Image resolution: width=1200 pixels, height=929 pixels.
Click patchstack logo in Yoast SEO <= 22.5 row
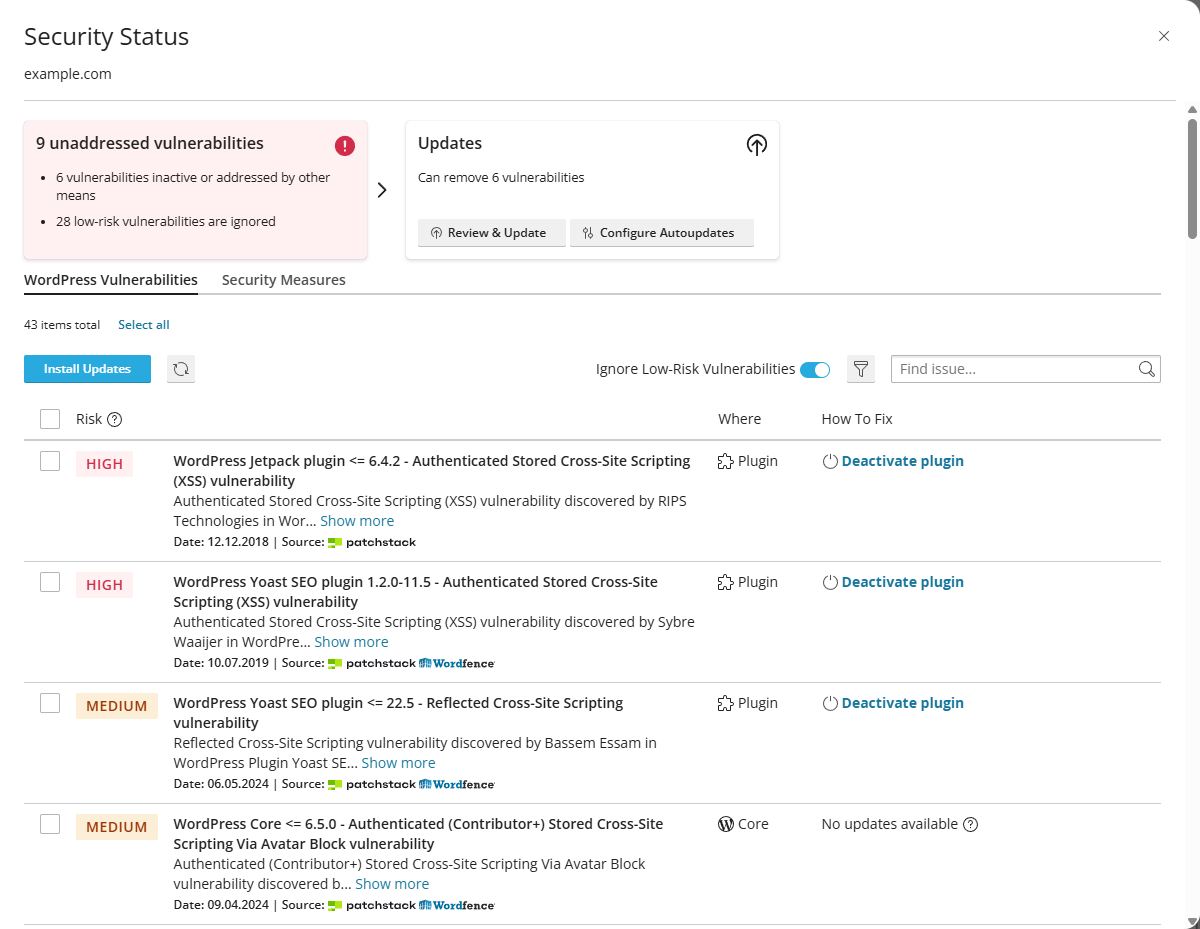372,784
